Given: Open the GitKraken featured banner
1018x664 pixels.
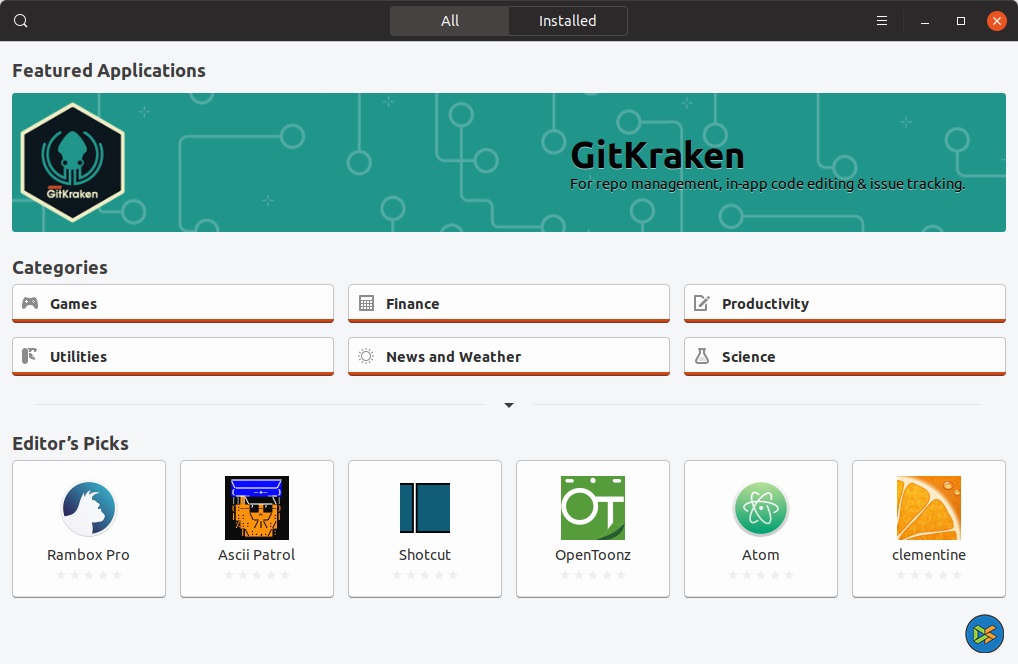Looking at the screenshot, I should coord(509,162).
